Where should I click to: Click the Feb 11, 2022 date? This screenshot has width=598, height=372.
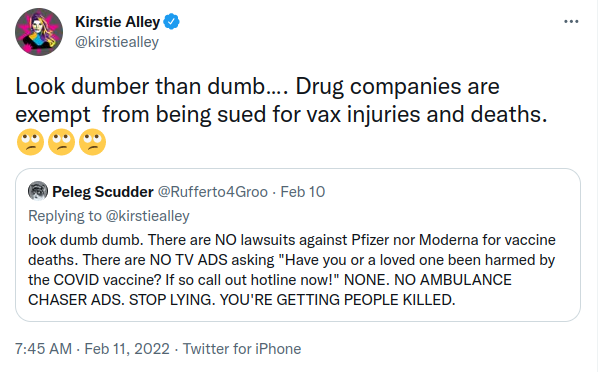[x=127, y=349]
